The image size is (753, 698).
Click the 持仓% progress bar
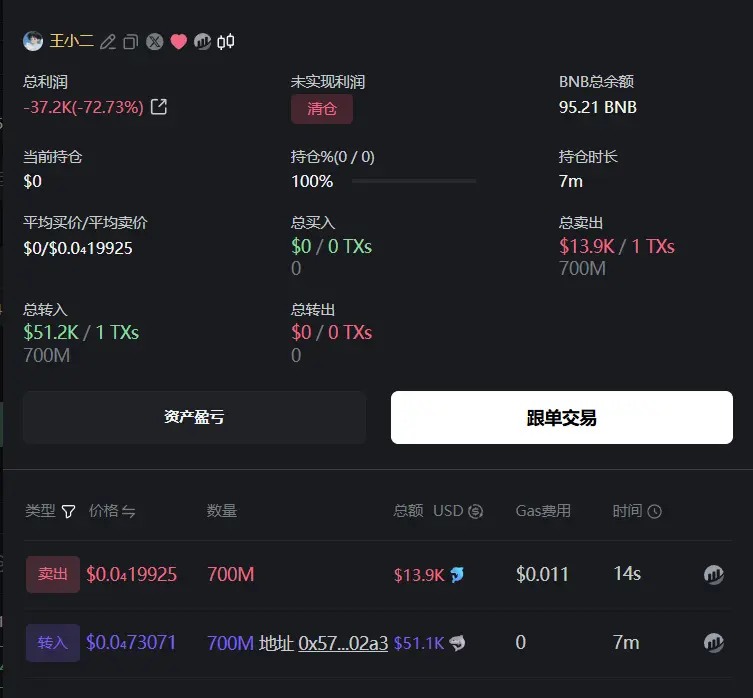(x=414, y=181)
